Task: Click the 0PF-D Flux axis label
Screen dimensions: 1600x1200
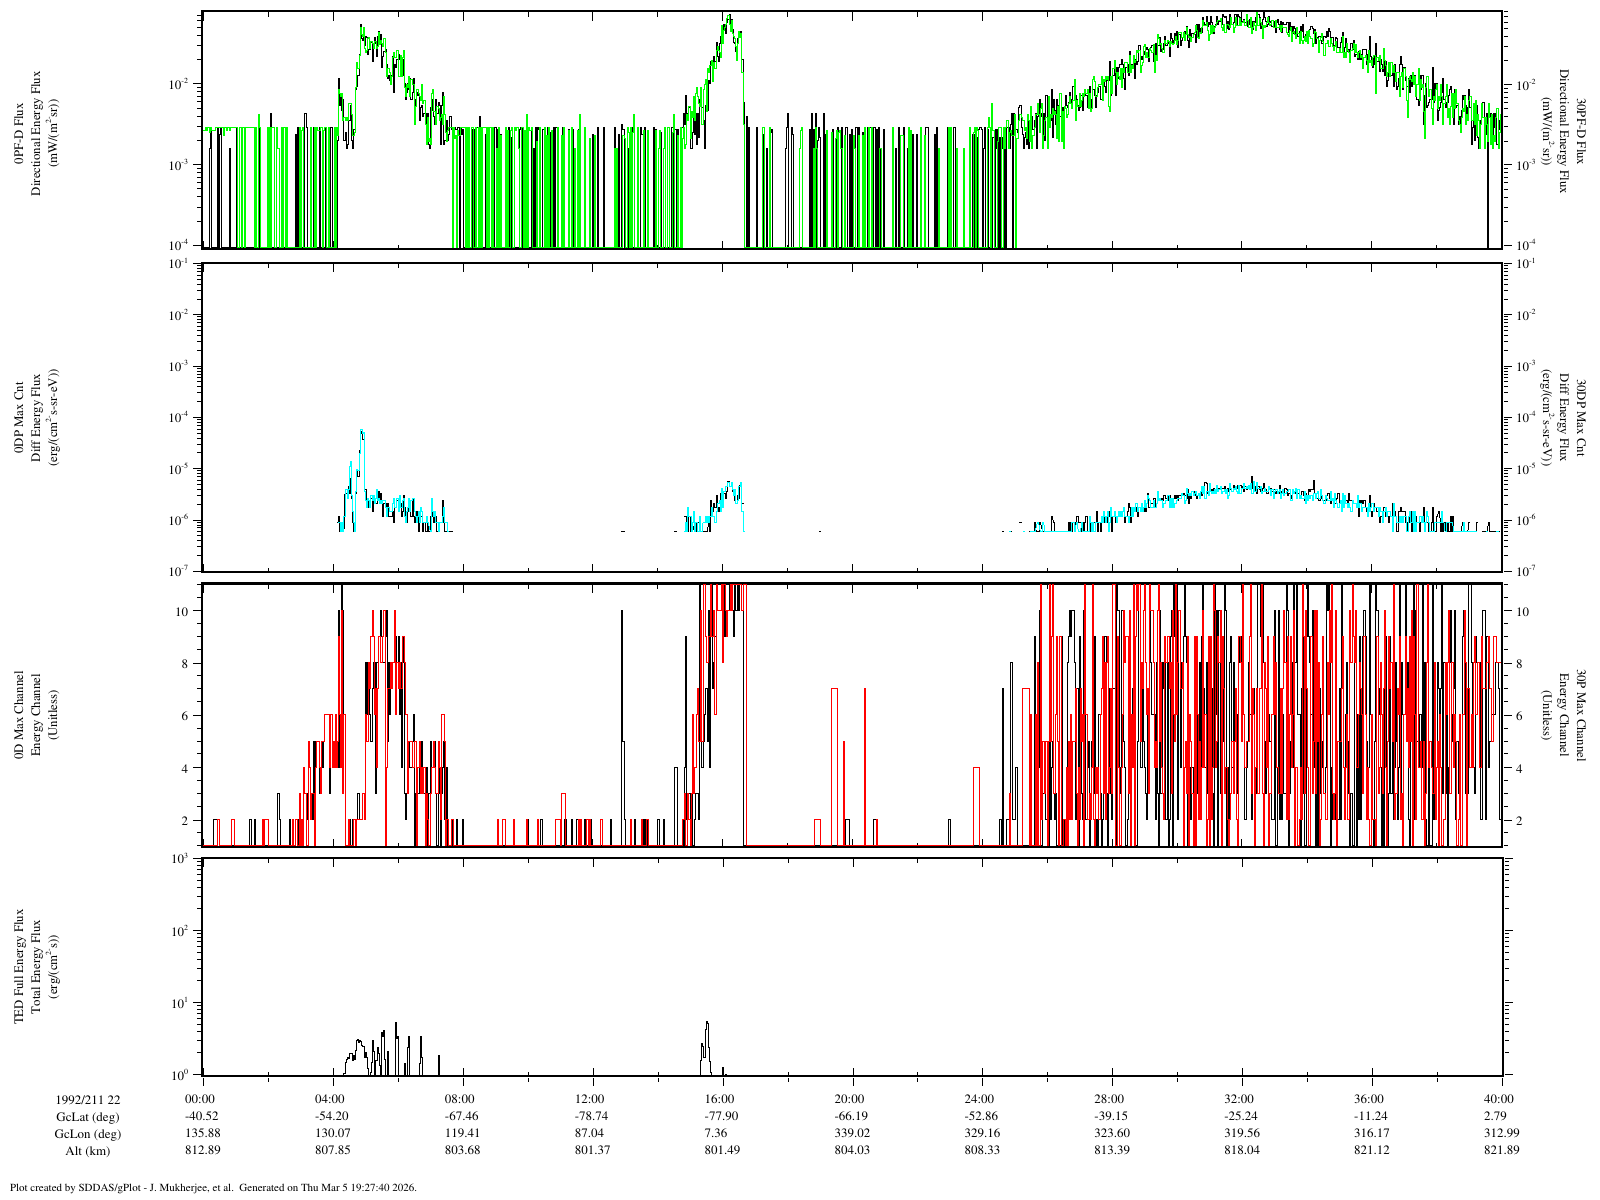Action: [19, 132]
